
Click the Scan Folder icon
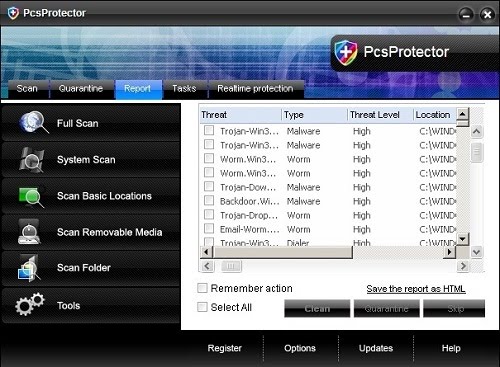tap(29, 268)
